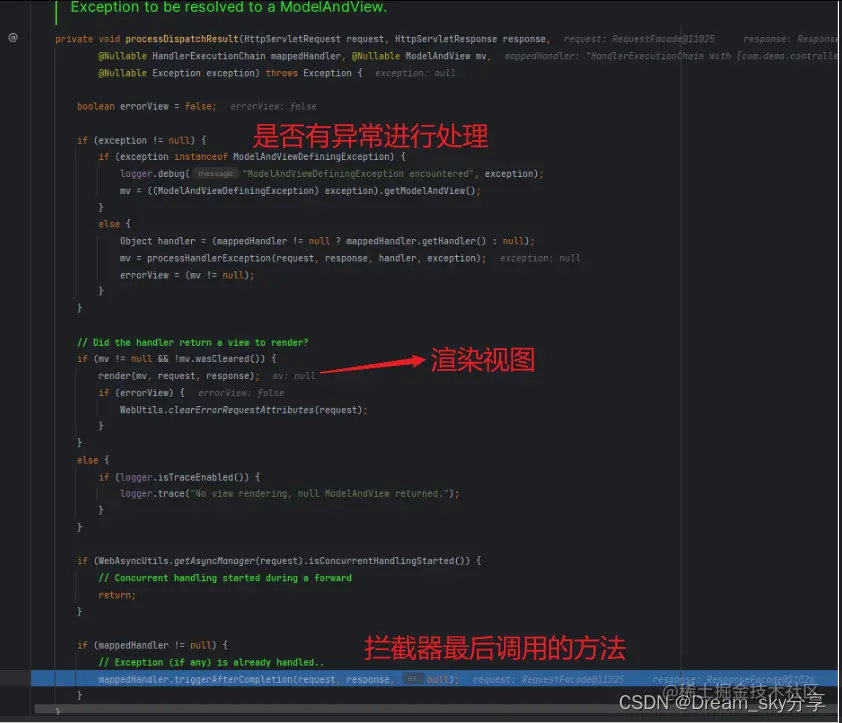
Task: Click 'if (mv != null && !mv.wasCleared()) {'
Action: 177,359
